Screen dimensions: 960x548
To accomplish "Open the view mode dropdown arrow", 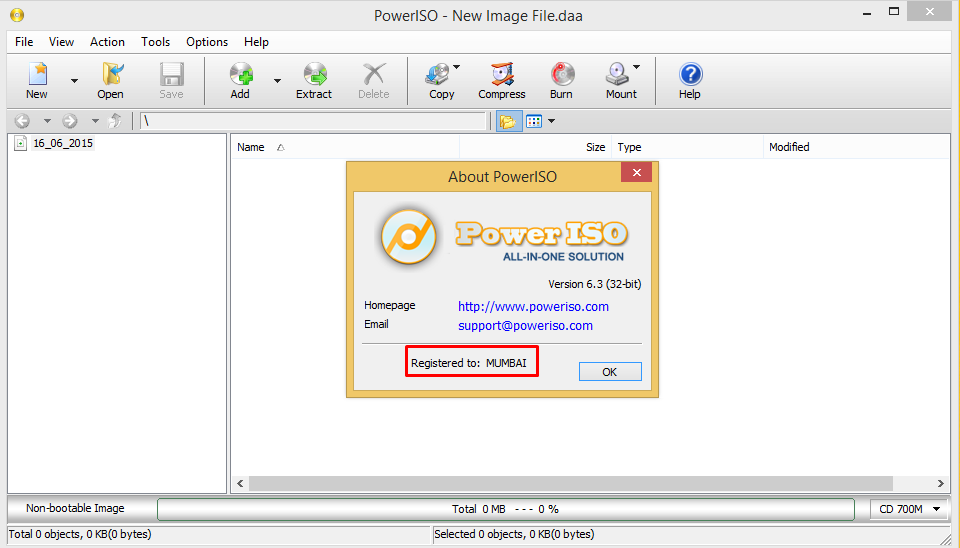I will pyautogui.click(x=552, y=121).
